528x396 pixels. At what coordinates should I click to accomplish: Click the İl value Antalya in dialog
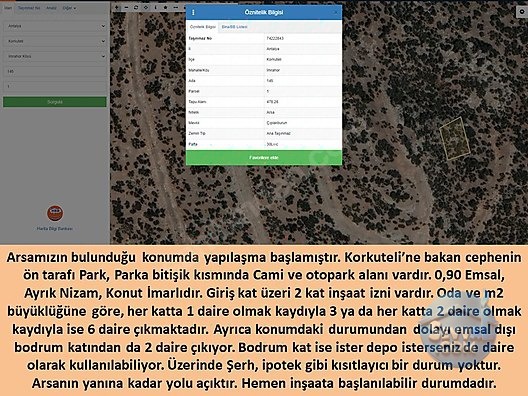tap(273, 49)
